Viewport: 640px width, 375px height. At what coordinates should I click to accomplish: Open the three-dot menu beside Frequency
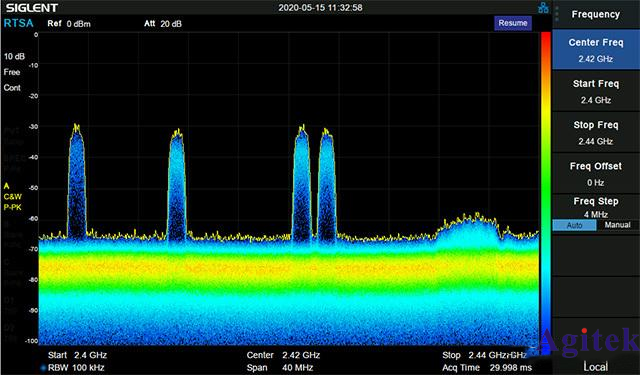pos(557,13)
